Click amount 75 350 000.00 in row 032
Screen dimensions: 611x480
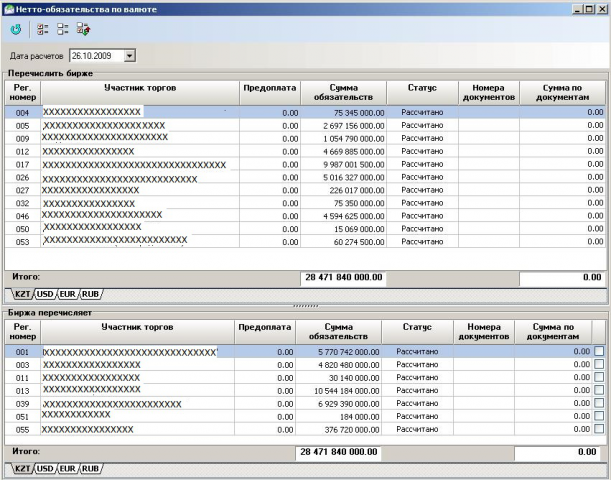point(359,203)
